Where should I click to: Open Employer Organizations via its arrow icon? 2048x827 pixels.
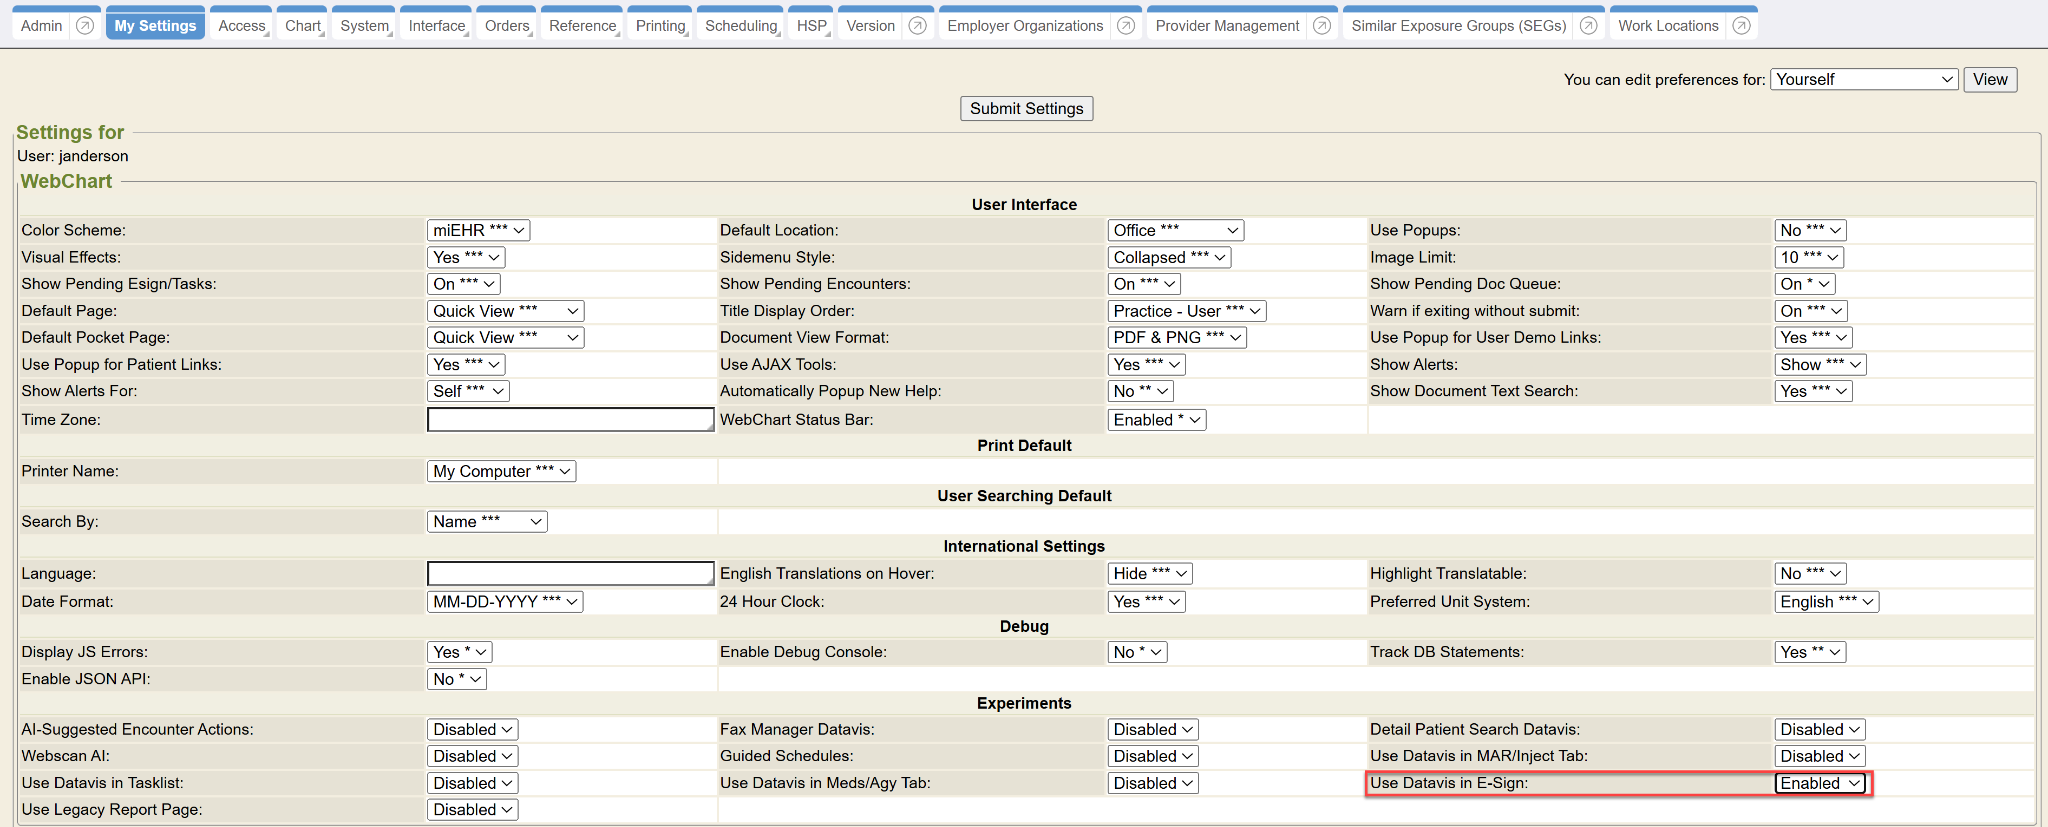coord(1126,26)
